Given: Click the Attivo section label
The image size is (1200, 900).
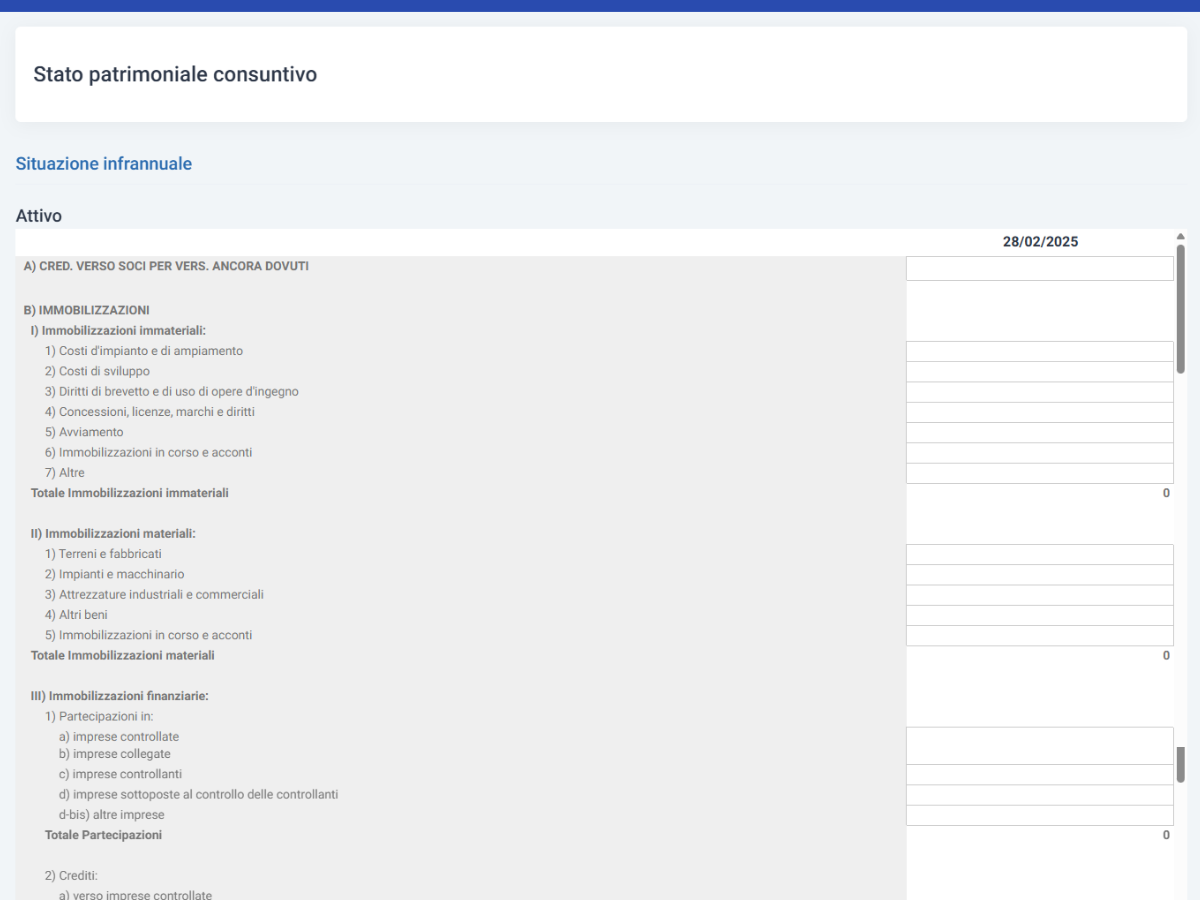Looking at the screenshot, I should point(39,216).
